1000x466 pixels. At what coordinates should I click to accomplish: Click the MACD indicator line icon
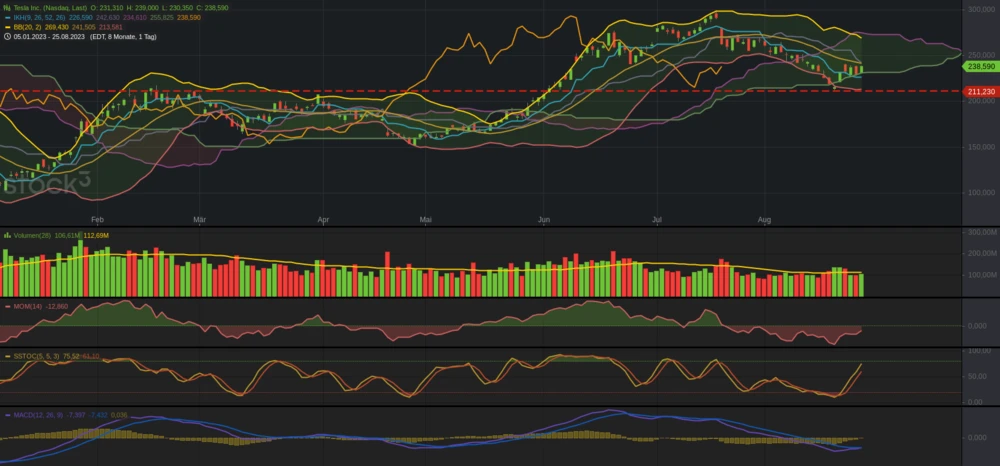click(7, 413)
